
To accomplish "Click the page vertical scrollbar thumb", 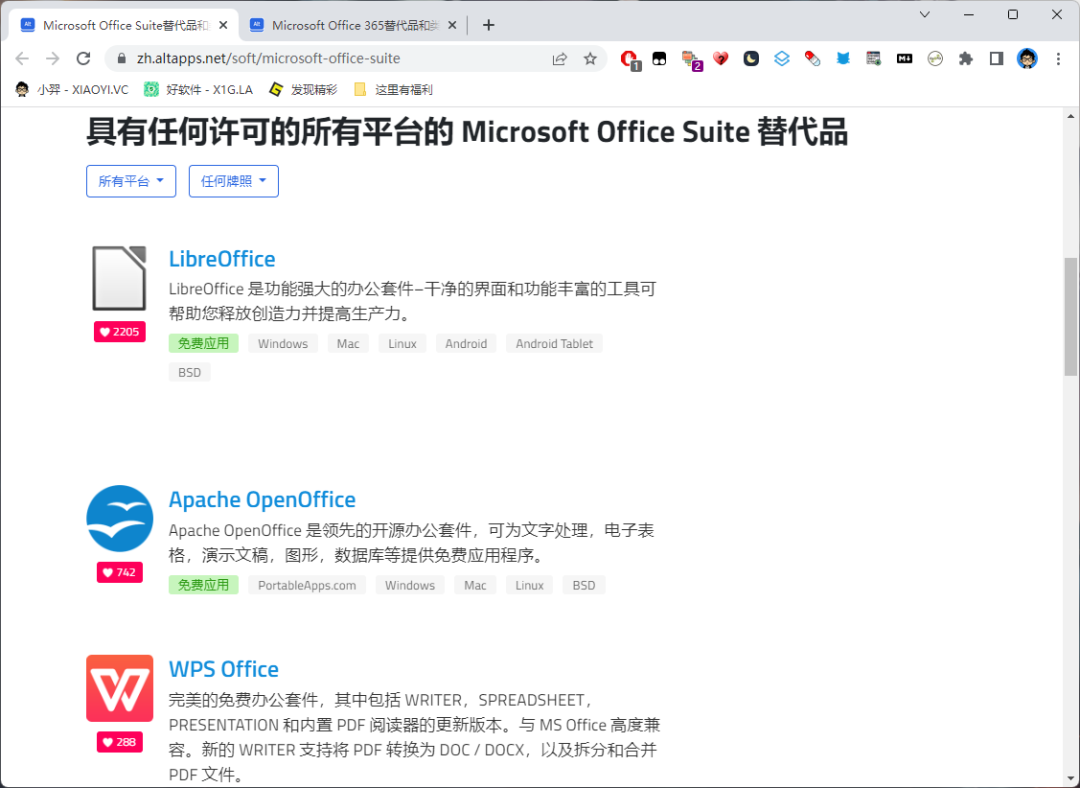I will coord(1070,317).
